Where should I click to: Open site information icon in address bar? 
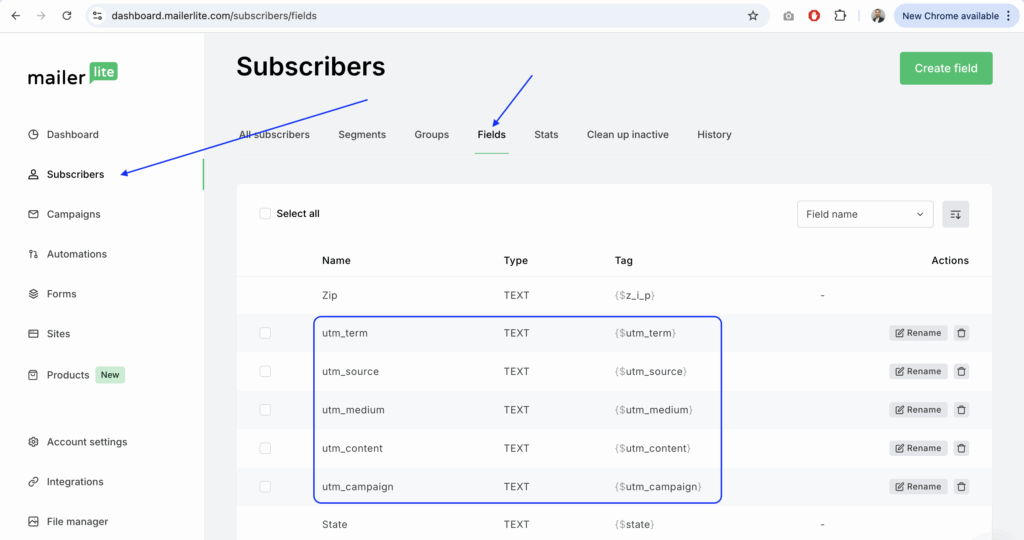click(x=97, y=16)
